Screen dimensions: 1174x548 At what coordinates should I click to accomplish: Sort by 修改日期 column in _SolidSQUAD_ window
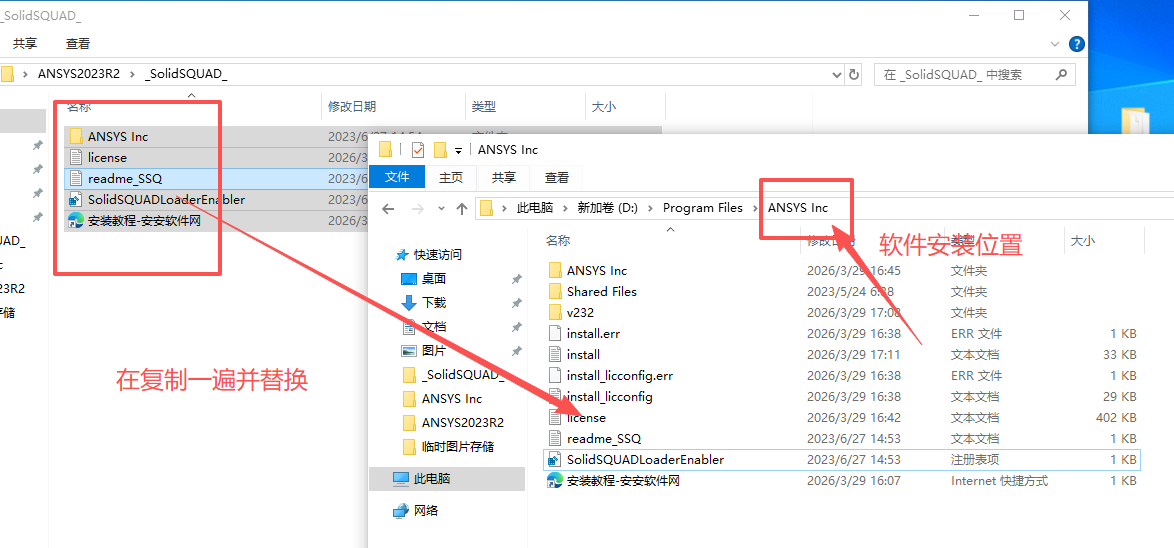[352, 107]
